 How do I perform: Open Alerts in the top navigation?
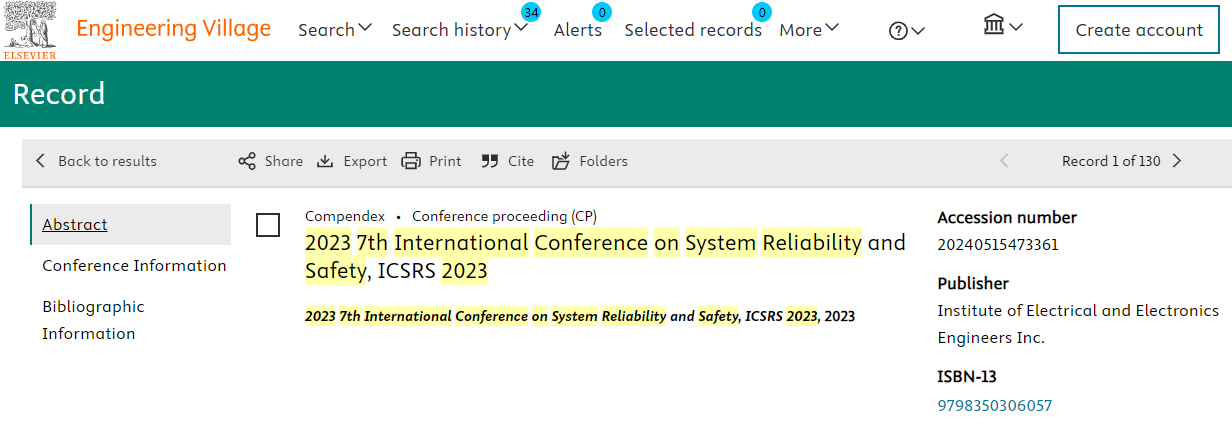(x=578, y=30)
